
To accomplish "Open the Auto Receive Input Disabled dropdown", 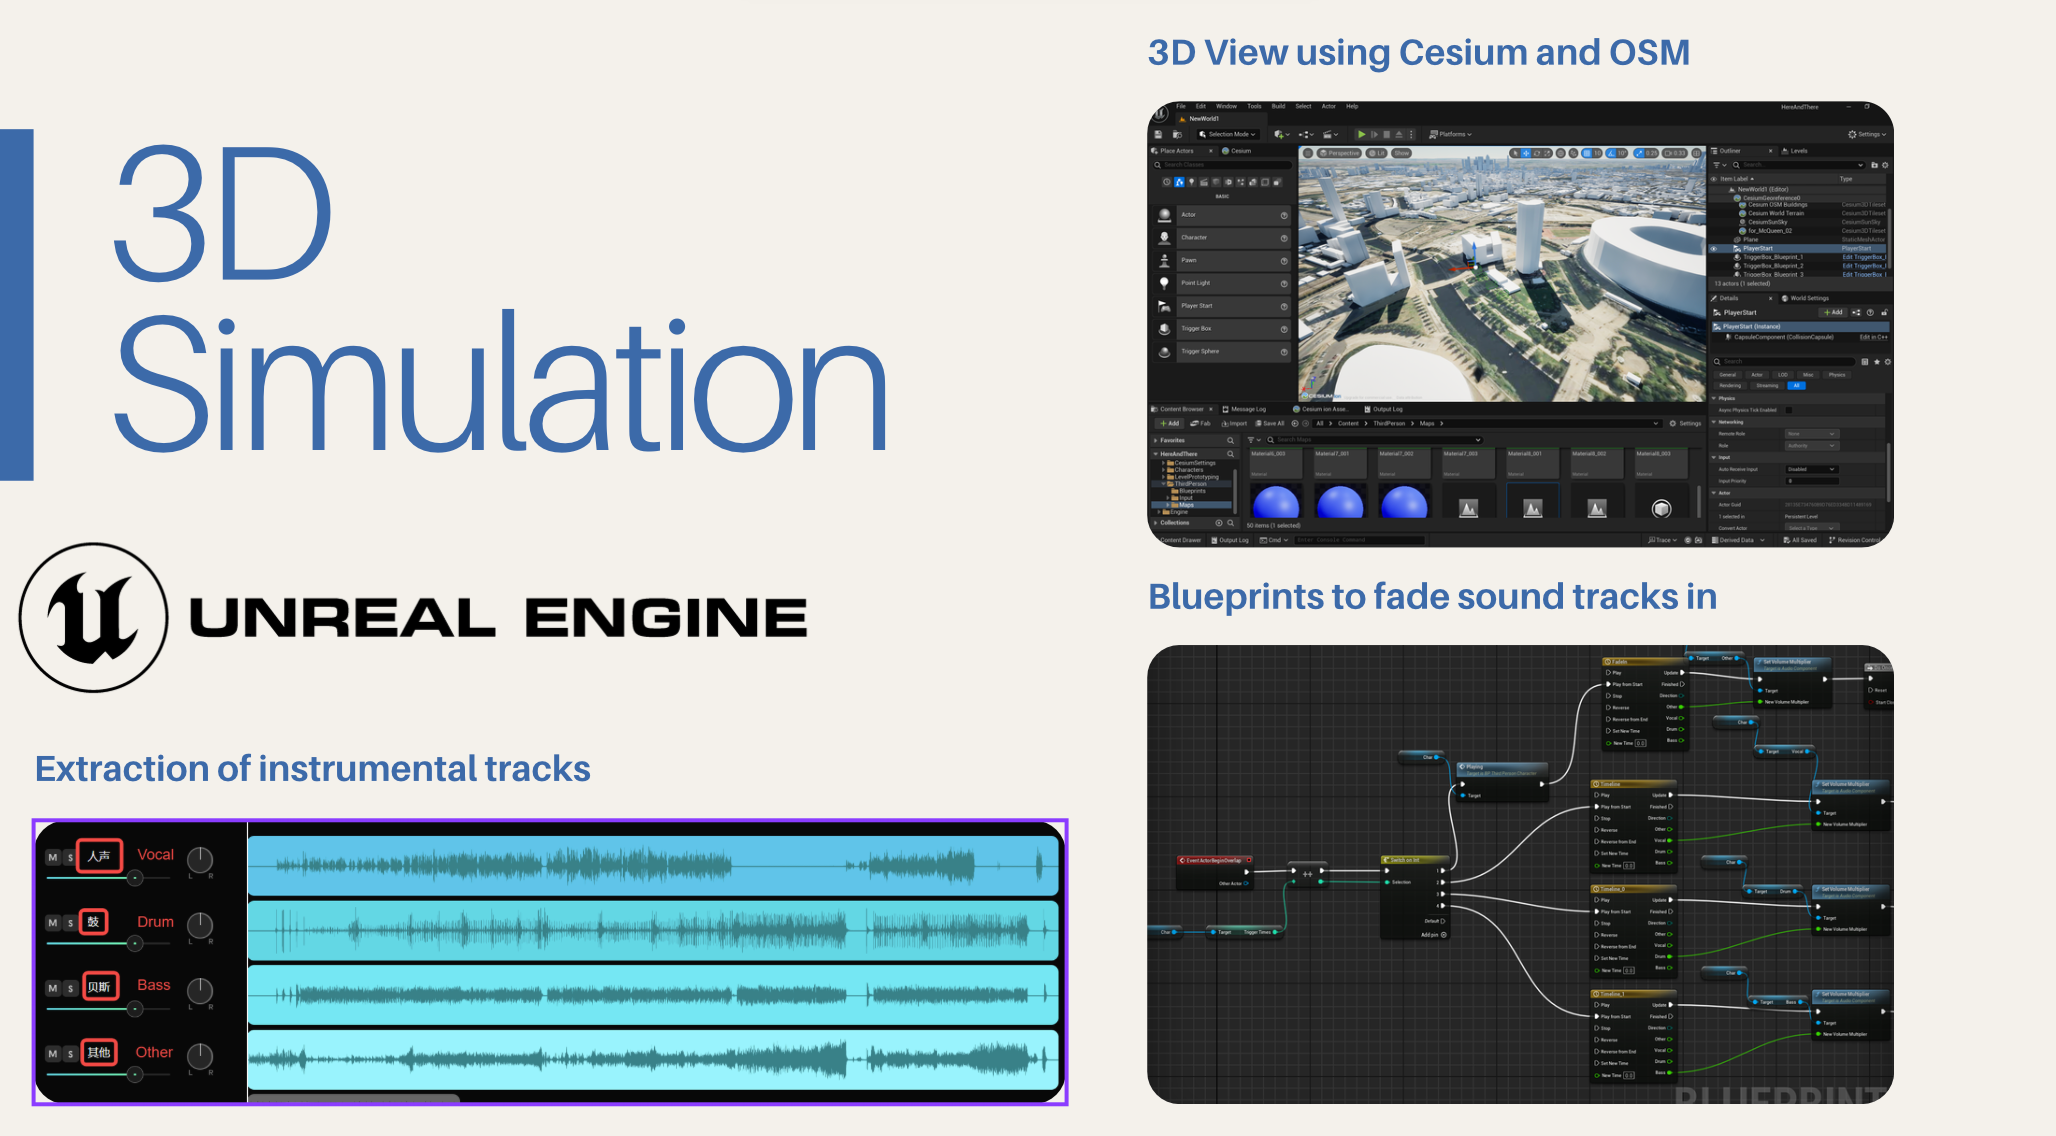I will click(1812, 469).
